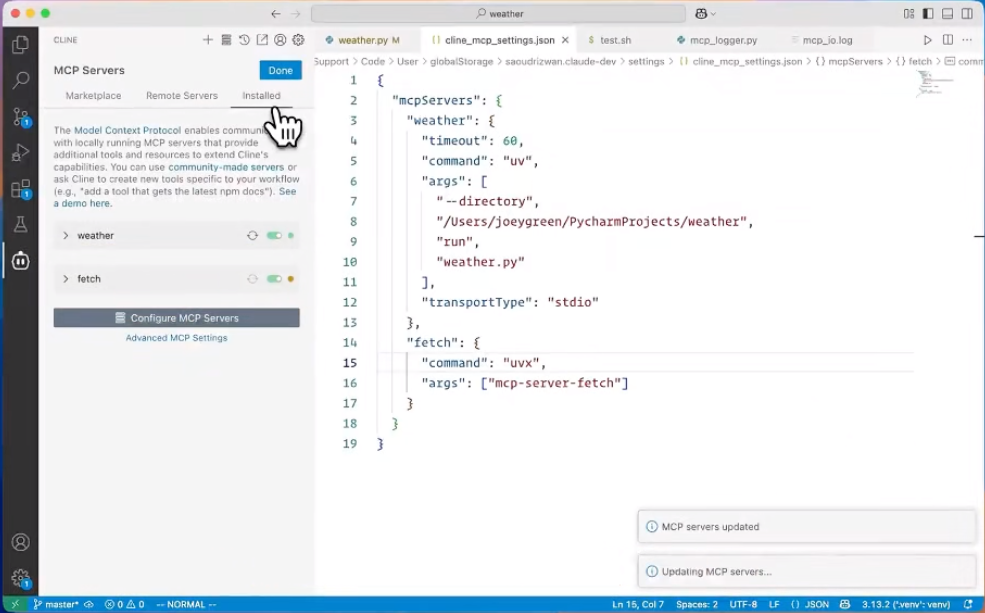This screenshot has width=985, height=613.
Task: Open the Extensions view
Action: click(x=21, y=188)
